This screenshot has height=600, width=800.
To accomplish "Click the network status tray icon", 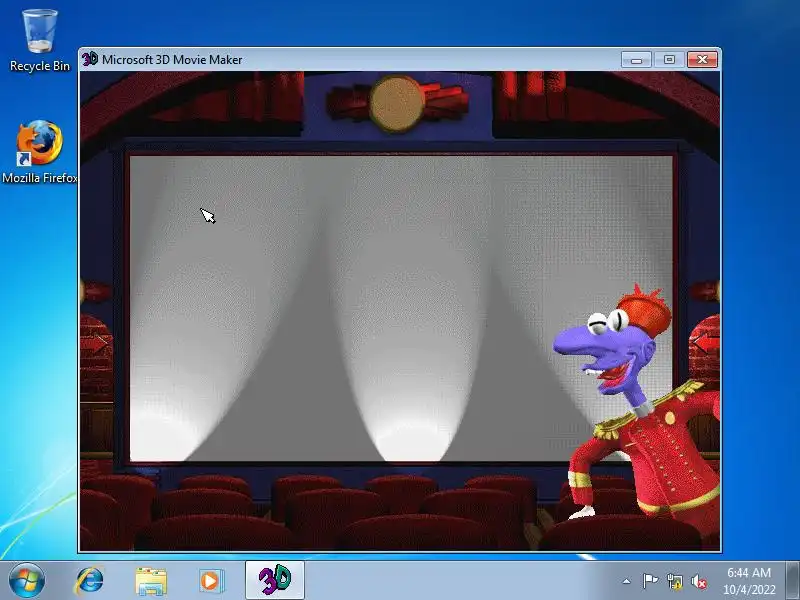I will click(x=674, y=581).
